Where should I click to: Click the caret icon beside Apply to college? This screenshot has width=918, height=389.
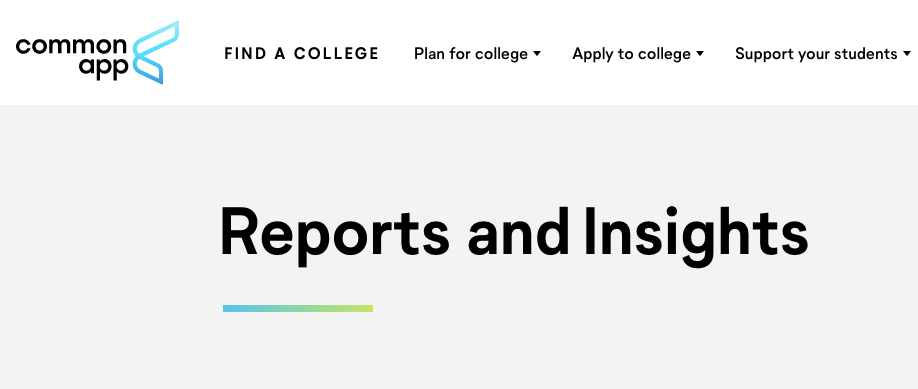point(700,54)
